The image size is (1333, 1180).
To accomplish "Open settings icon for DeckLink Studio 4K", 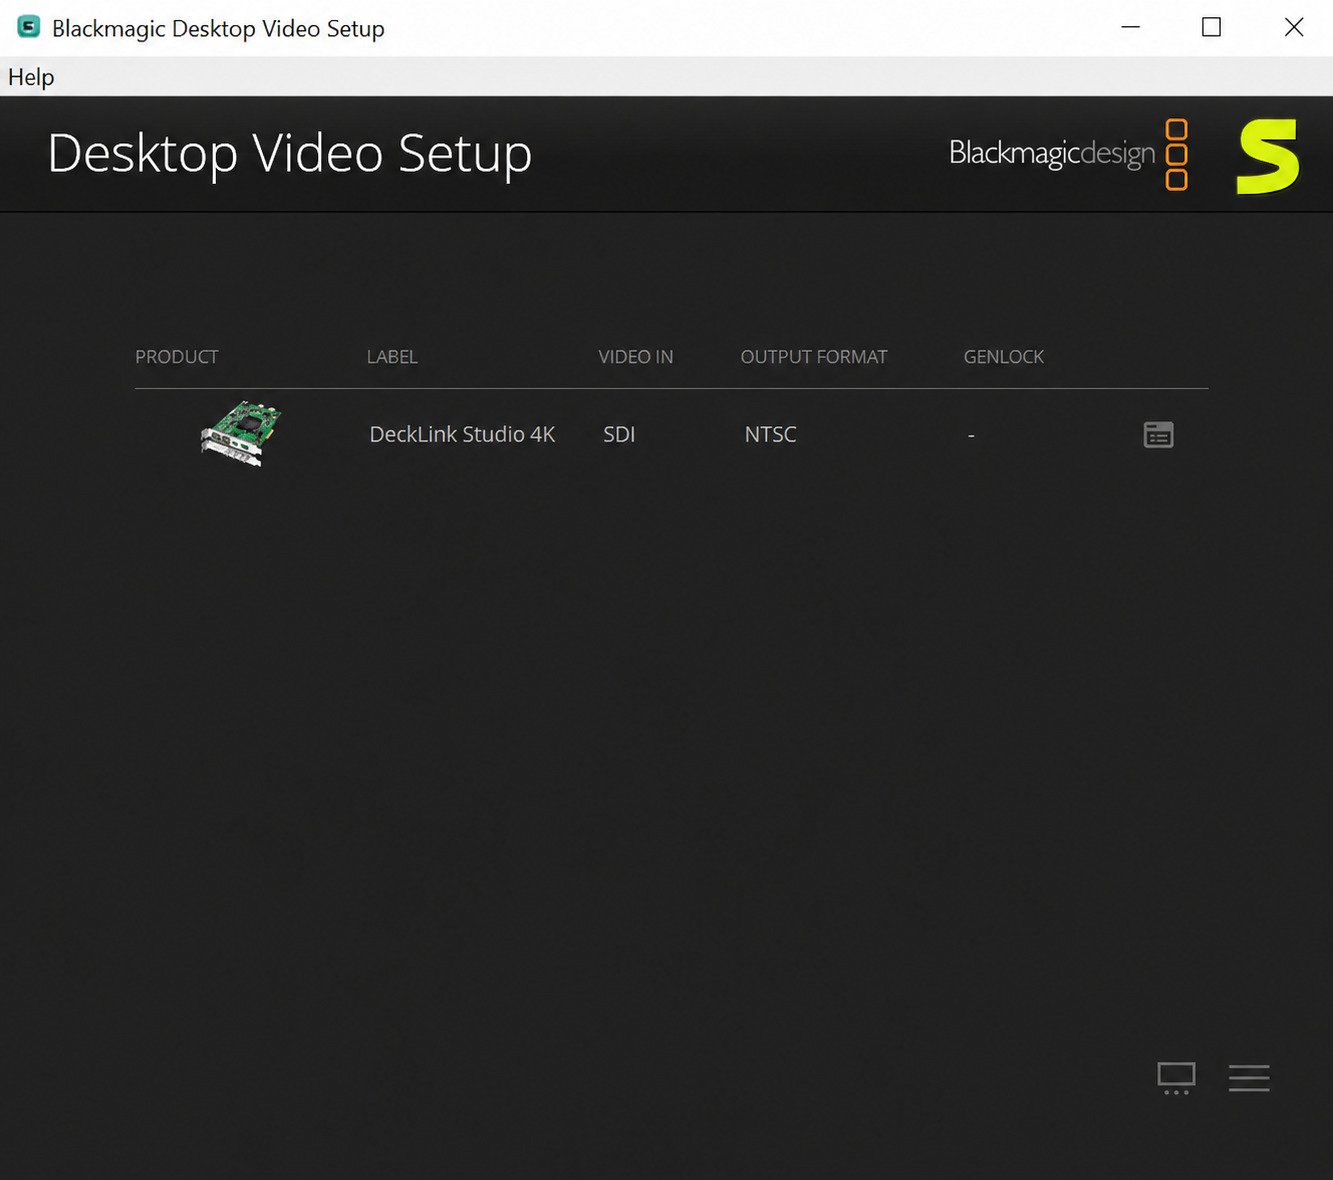I will point(1158,435).
